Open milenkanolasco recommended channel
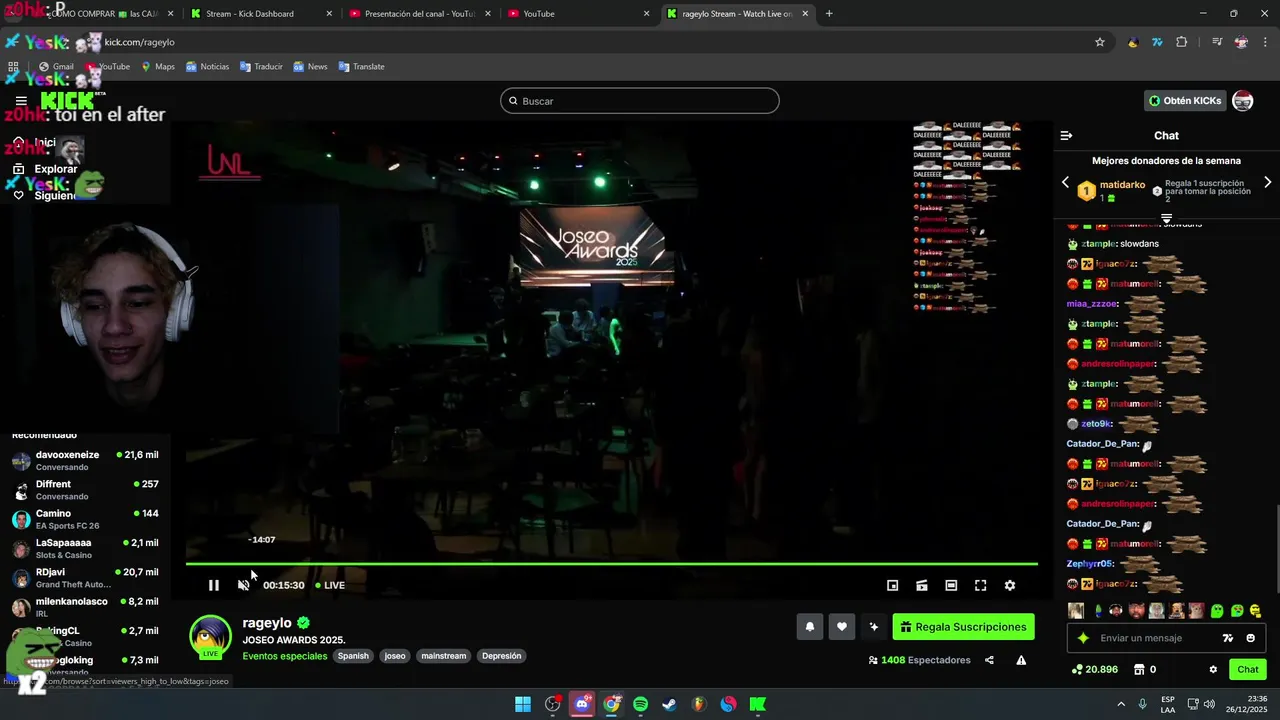The height and width of the screenshot is (720, 1280). 86,607
